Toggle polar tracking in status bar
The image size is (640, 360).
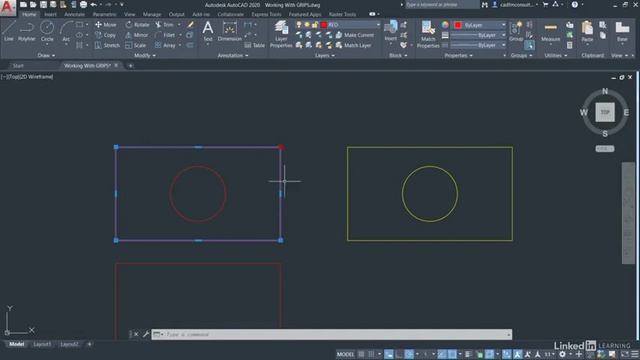pyautogui.click(x=409, y=354)
